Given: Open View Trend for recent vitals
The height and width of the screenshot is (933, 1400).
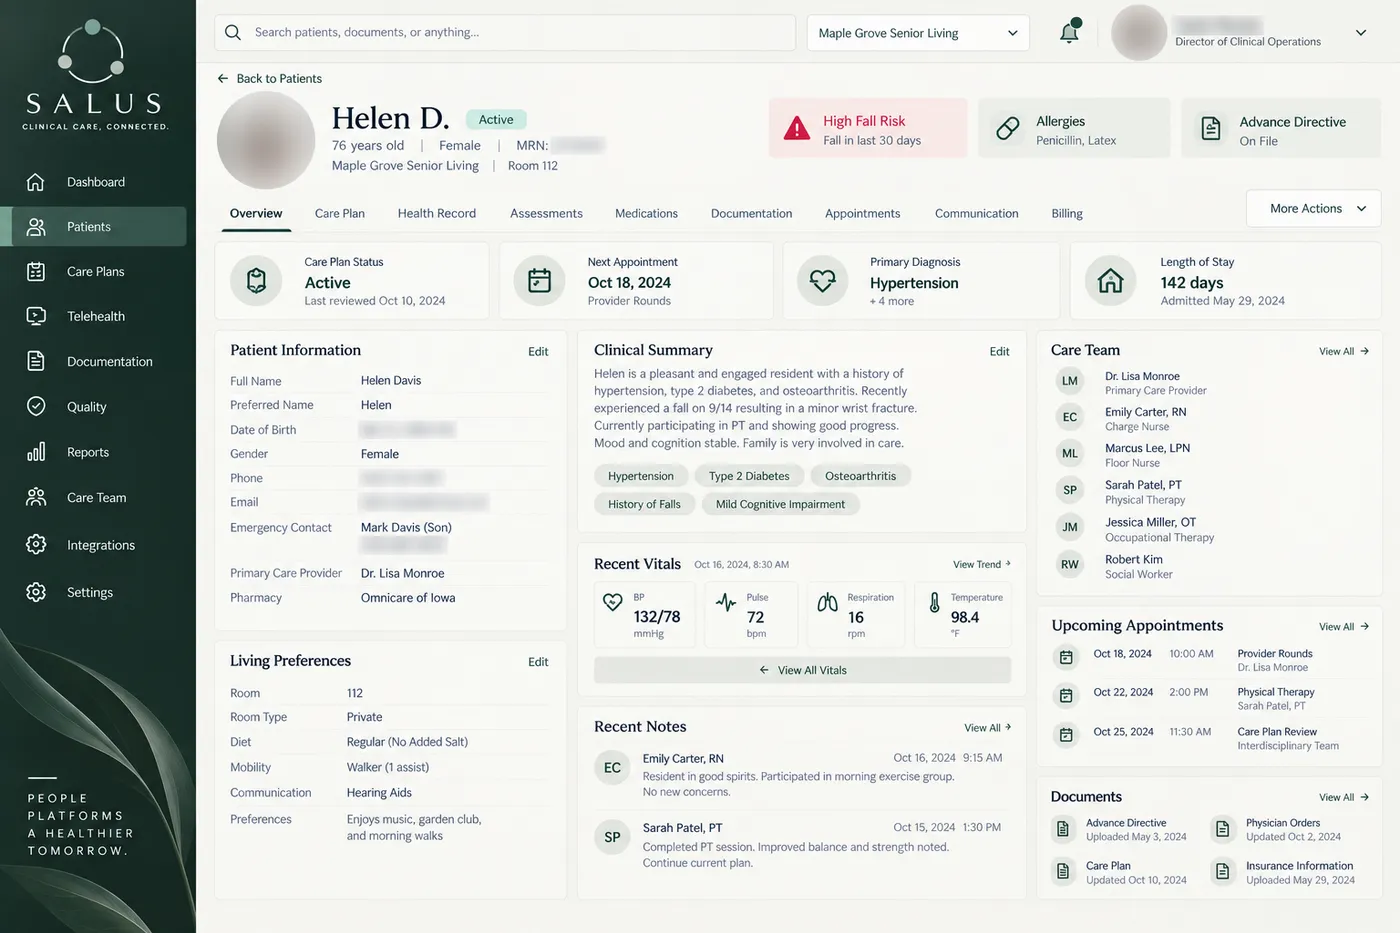Looking at the screenshot, I should 982,564.
